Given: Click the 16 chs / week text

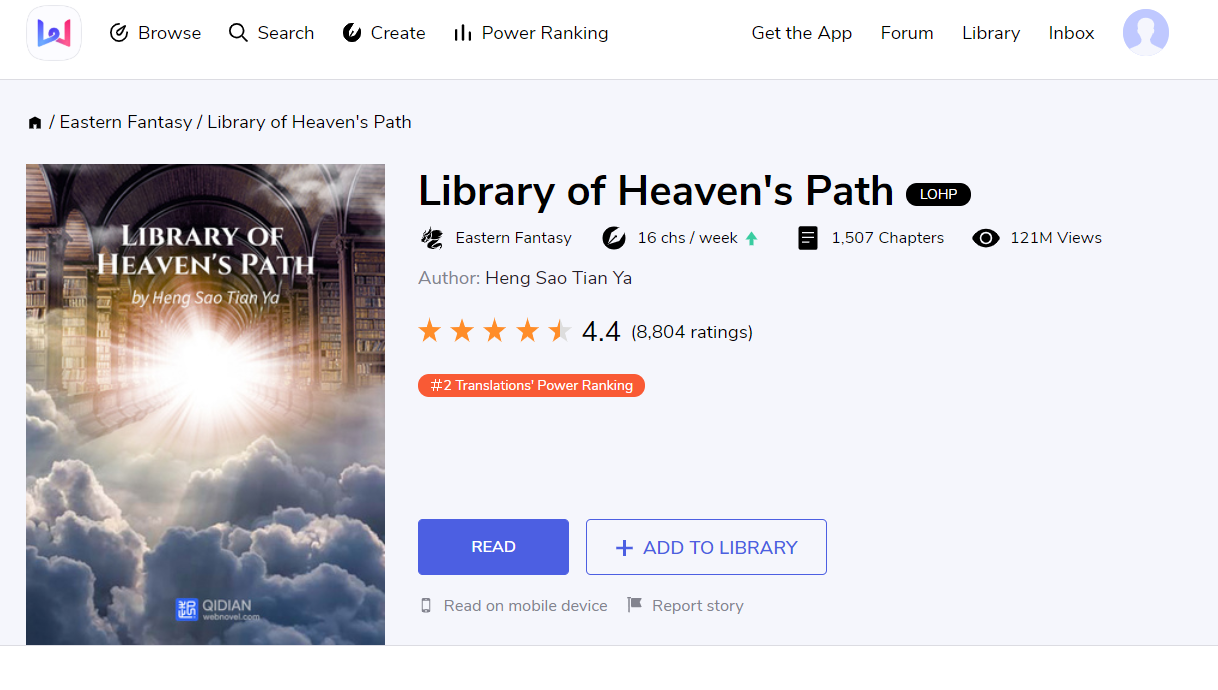Looking at the screenshot, I should point(687,238).
